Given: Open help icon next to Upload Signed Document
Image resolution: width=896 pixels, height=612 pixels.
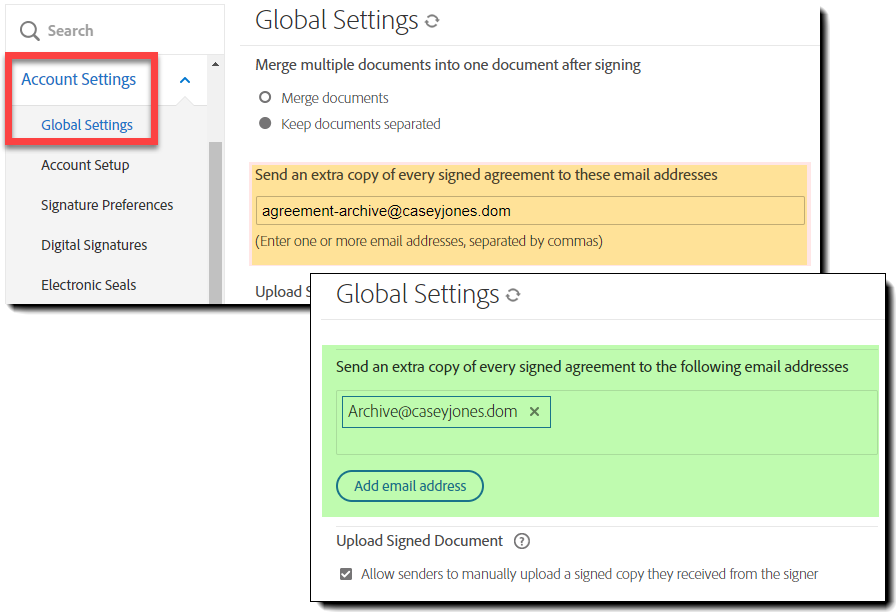Looking at the screenshot, I should tap(521, 541).
